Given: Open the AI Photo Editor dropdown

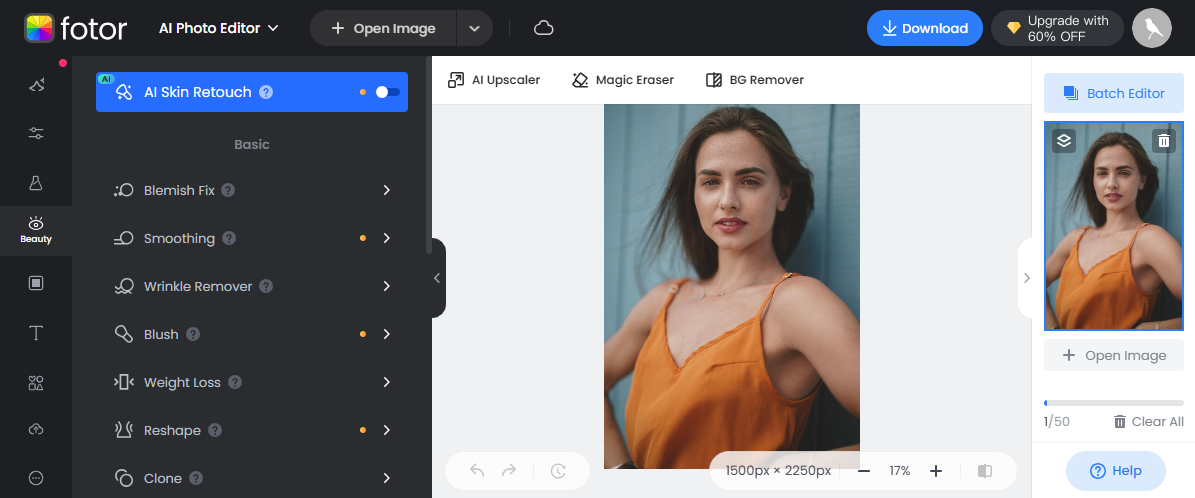Looking at the screenshot, I should pyautogui.click(x=219, y=28).
